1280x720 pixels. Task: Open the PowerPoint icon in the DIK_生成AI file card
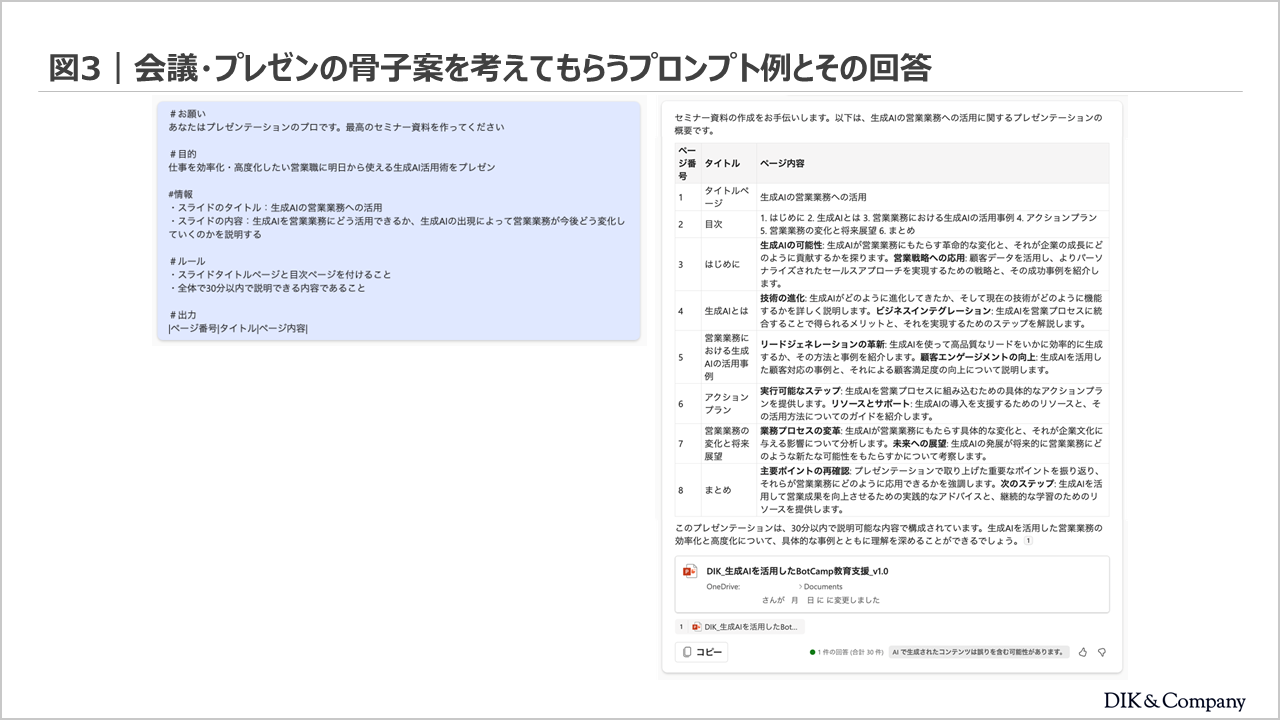point(689,572)
